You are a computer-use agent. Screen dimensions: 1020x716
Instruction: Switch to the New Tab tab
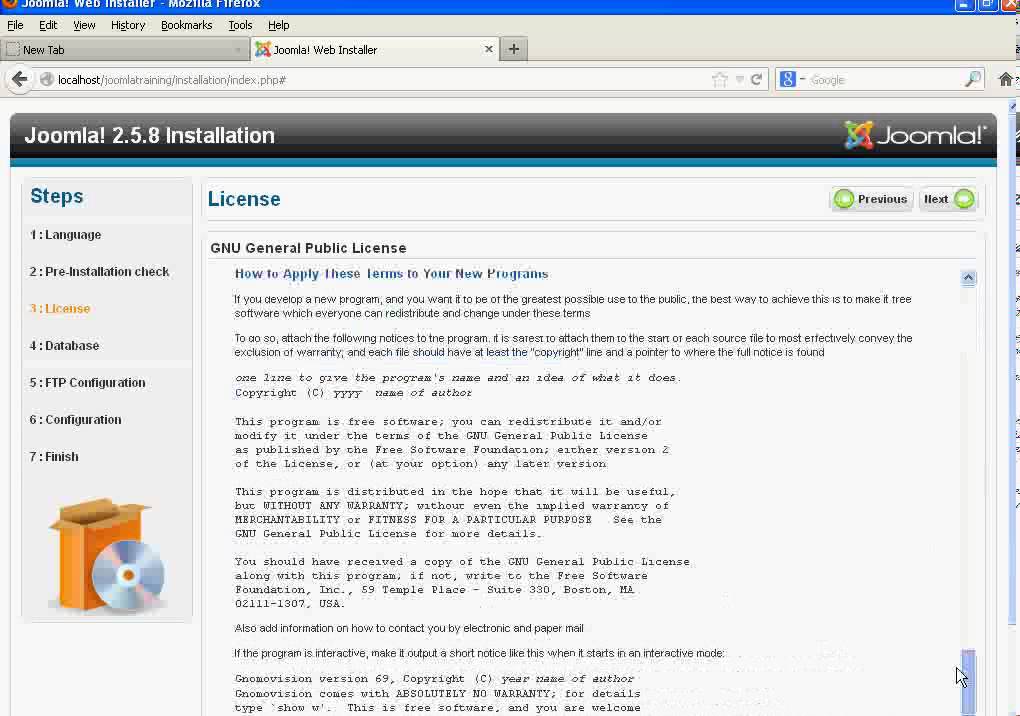pos(125,50)
